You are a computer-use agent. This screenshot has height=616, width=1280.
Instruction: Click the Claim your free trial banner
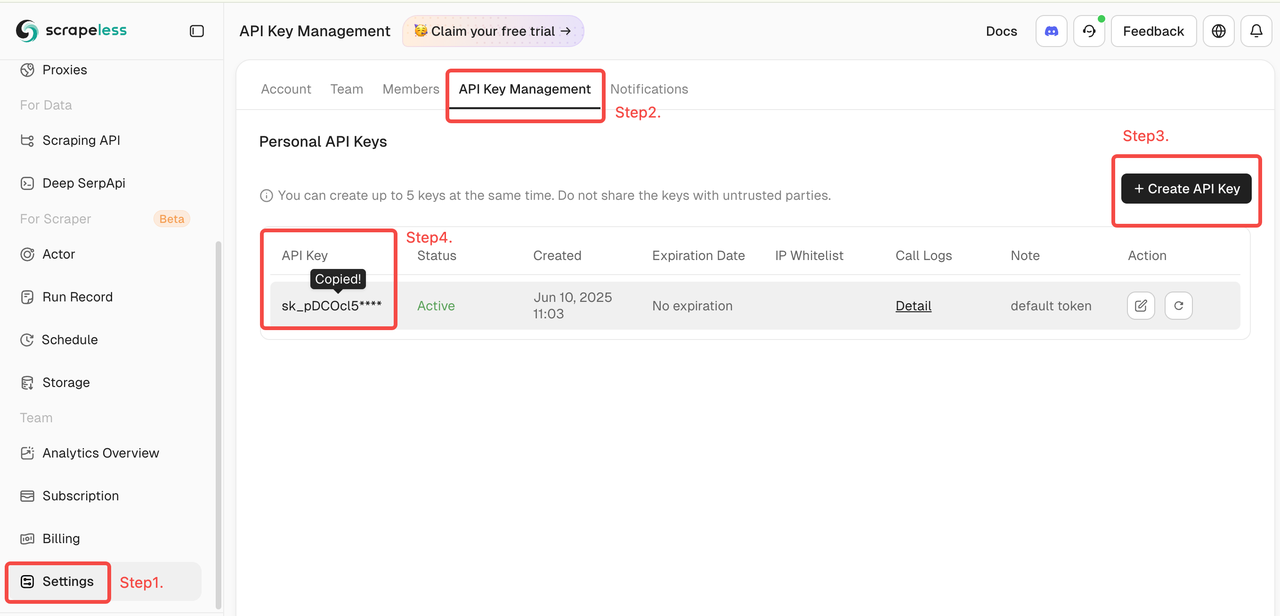tap(493, 31)
